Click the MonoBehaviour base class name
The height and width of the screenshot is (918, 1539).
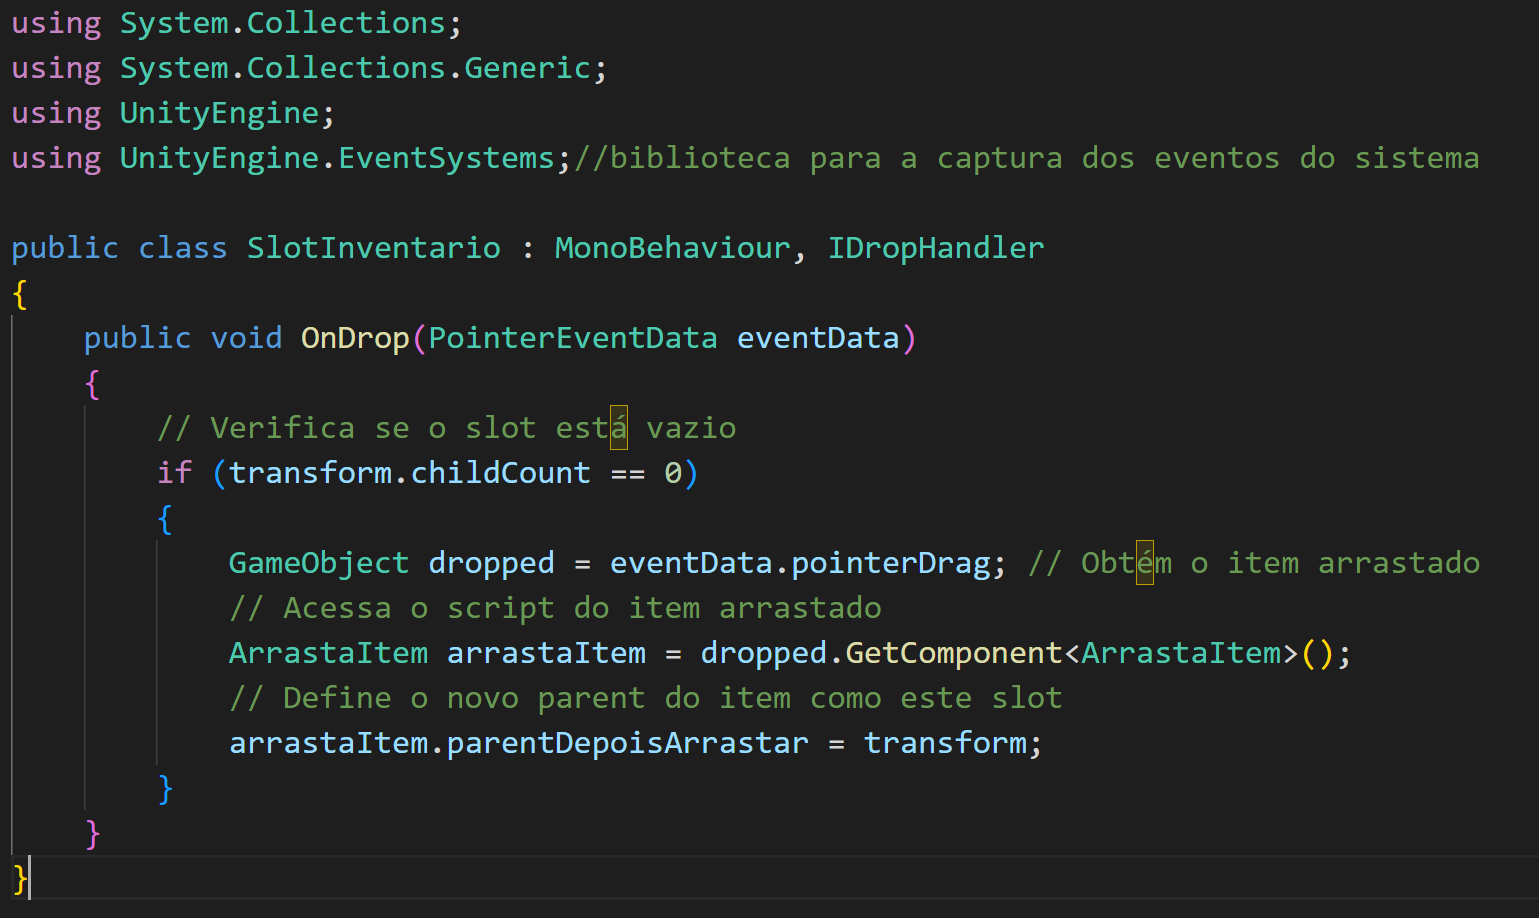pyautogui.click(x=672, y=248)
